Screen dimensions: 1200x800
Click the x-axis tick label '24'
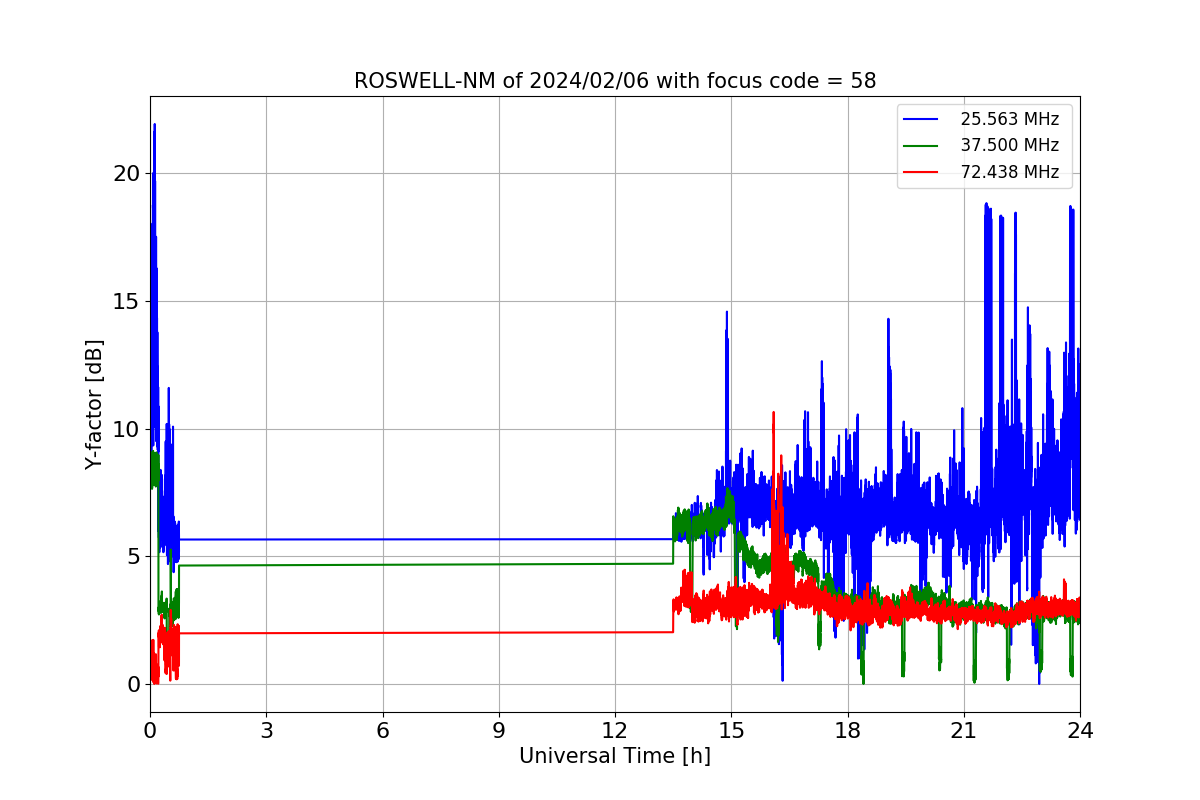1080,731
